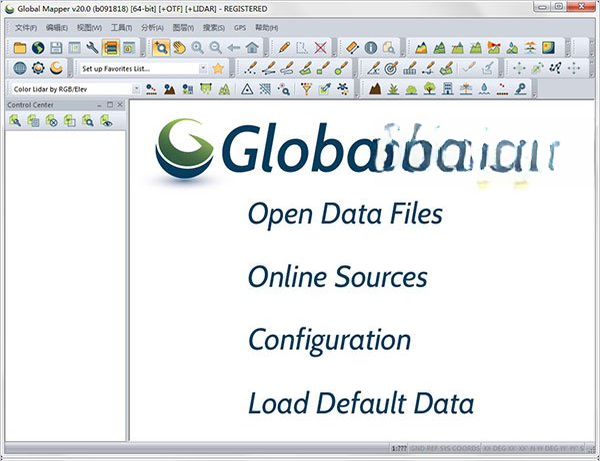The width and height of the screenshot is (600, 461).
Task: Click the water droplet classification icon
Action: [484, 89]
